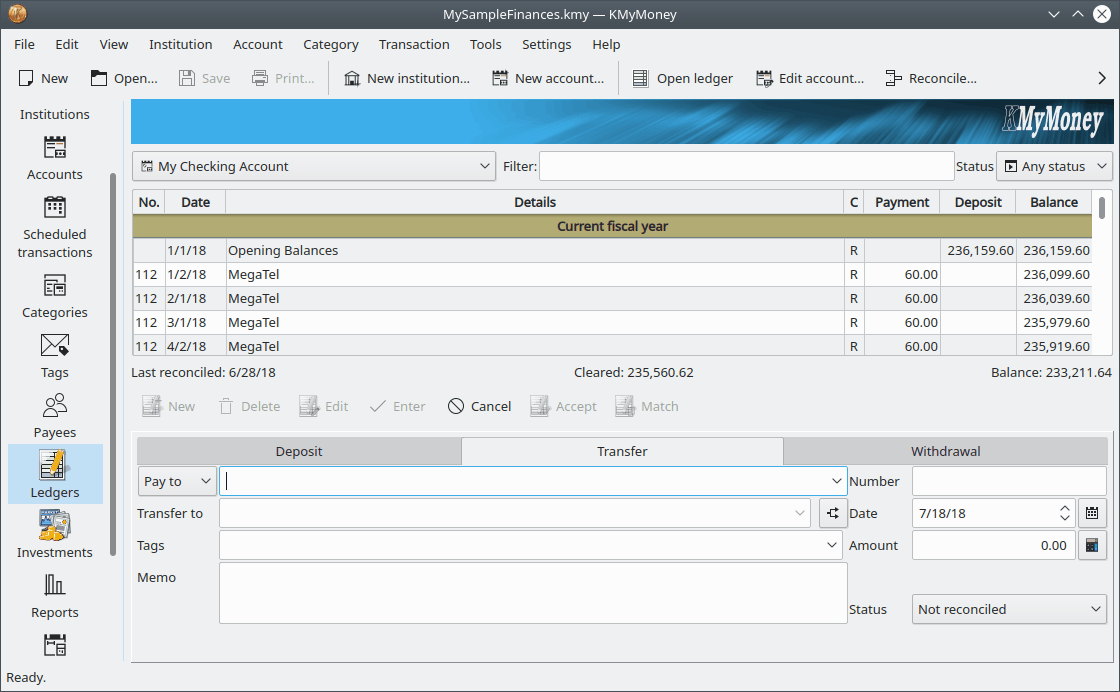The image size is (1120, 692).
Task: Click Open… in the toolbar
Action: tap(124, 79)
